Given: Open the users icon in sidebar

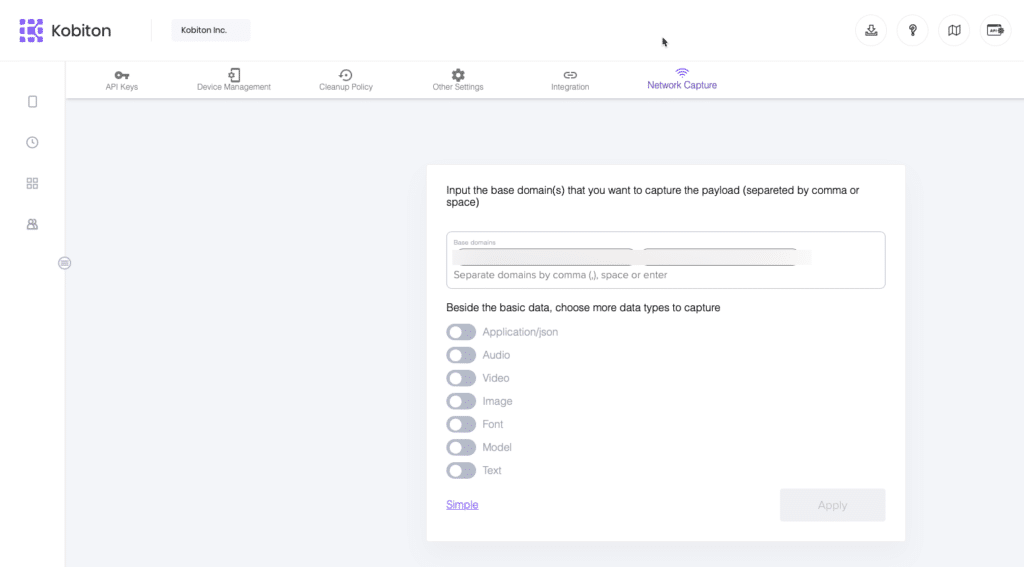Looking at the screenshot, I should click(x=33, y=224).
